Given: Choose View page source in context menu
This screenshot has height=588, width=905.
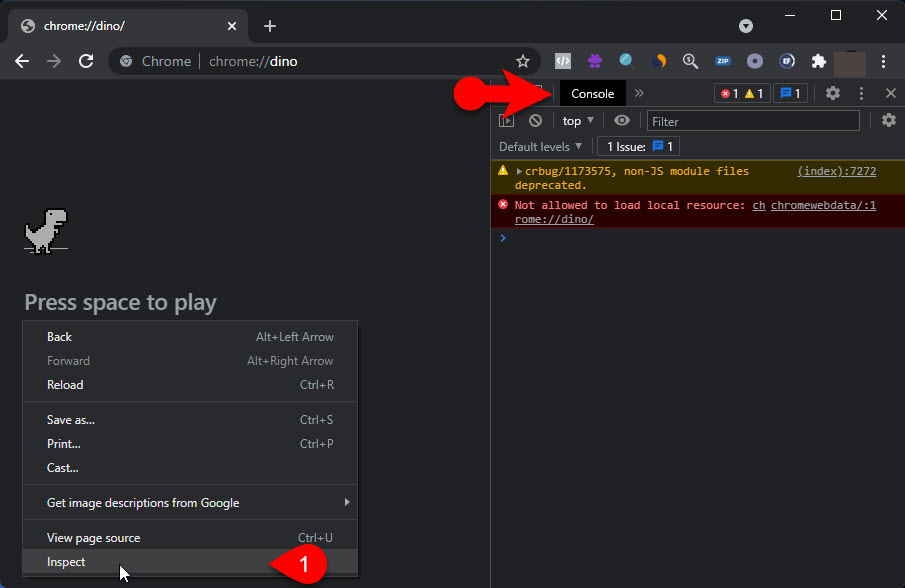Looking at the screenshot, I should point(190,538).
